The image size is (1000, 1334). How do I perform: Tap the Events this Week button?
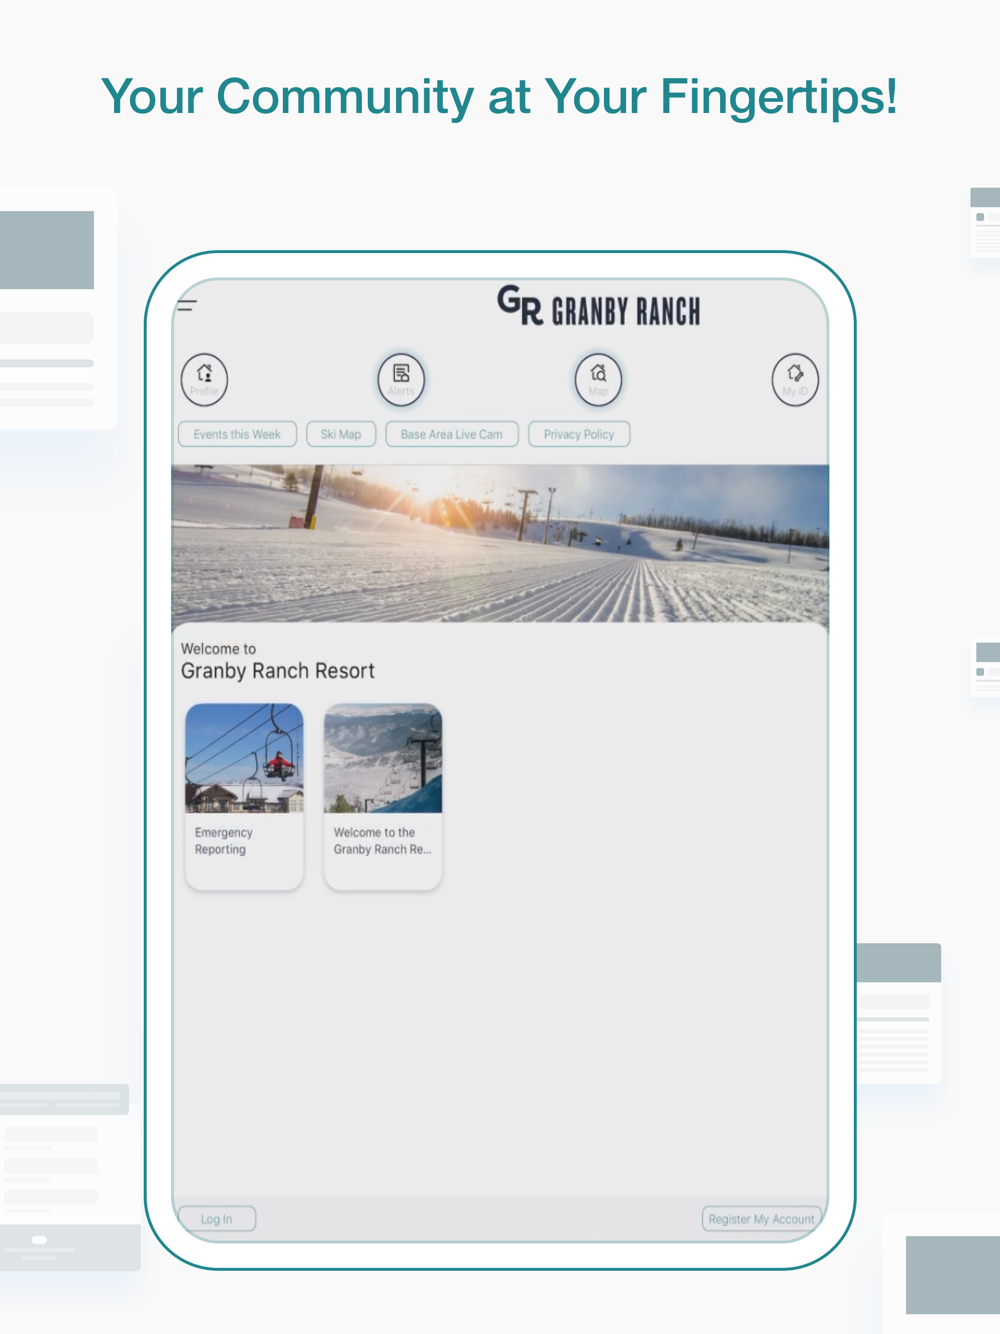point(237,434)
